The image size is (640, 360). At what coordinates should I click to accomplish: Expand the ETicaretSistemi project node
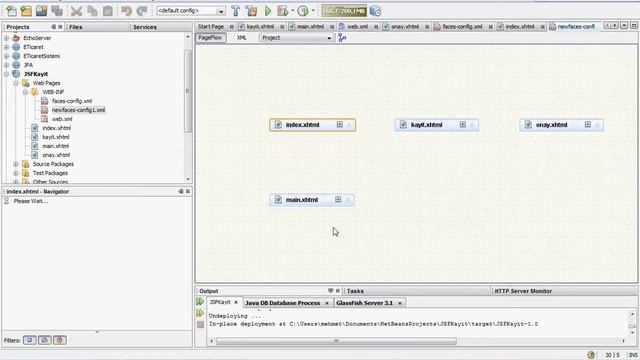pos(6,56)
